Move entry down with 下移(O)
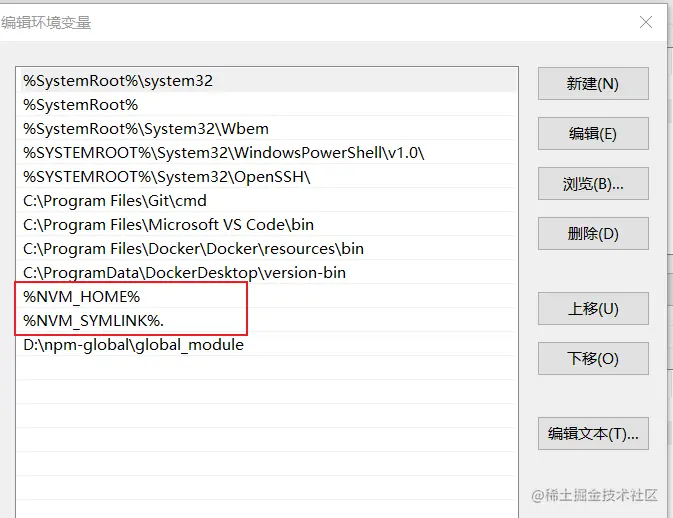The height and width of the screenshot is (518, 673). coord(593,359)
